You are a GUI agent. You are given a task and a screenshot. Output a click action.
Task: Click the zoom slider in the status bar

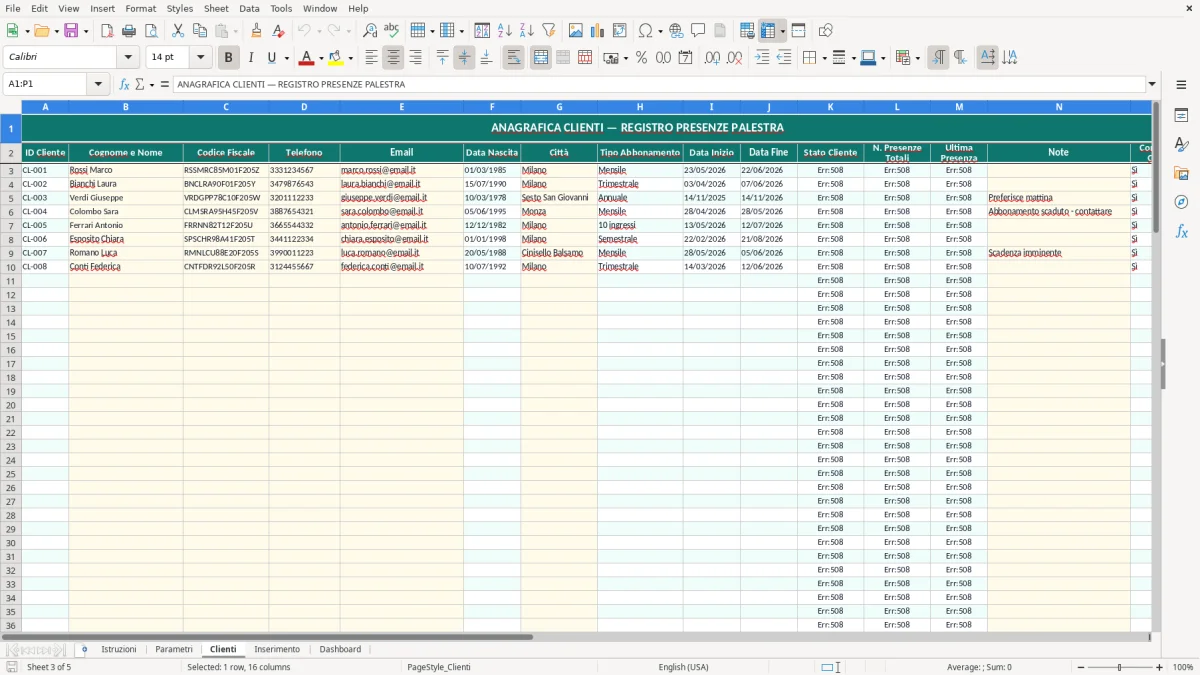tap(1120, 667)
